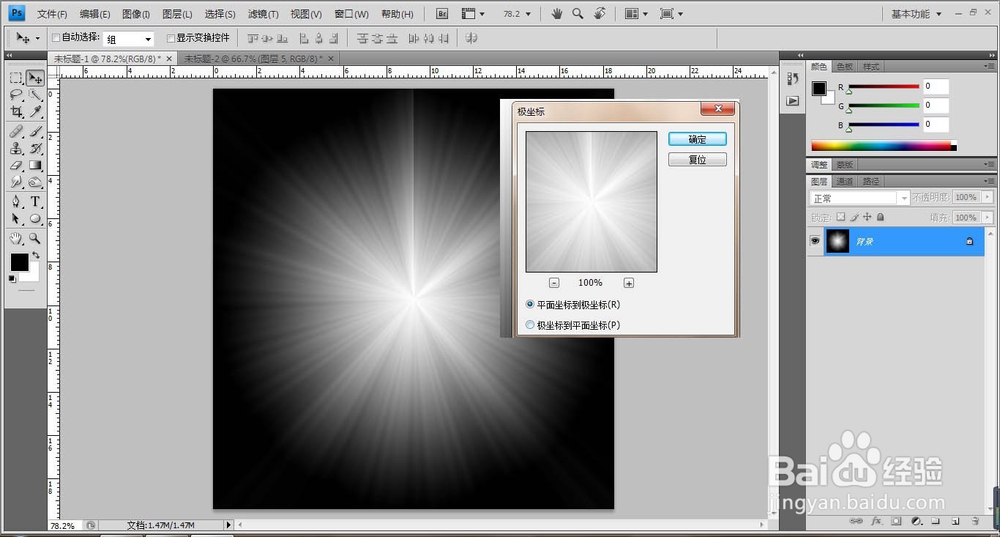Toggle lock all padlock icon
Image resolution: width=1000 pixels, height=537 pixels.
(x=881, y=217)
